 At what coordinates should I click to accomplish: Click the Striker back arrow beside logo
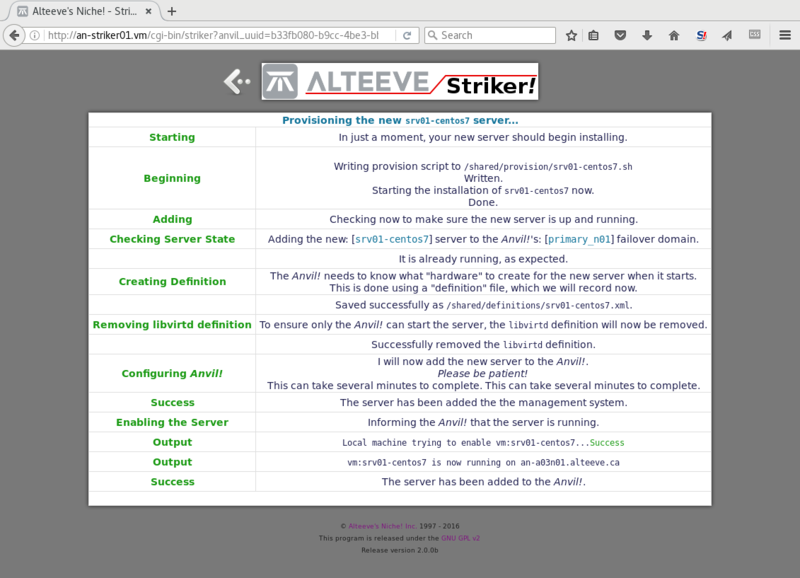(x=237, y=82)
